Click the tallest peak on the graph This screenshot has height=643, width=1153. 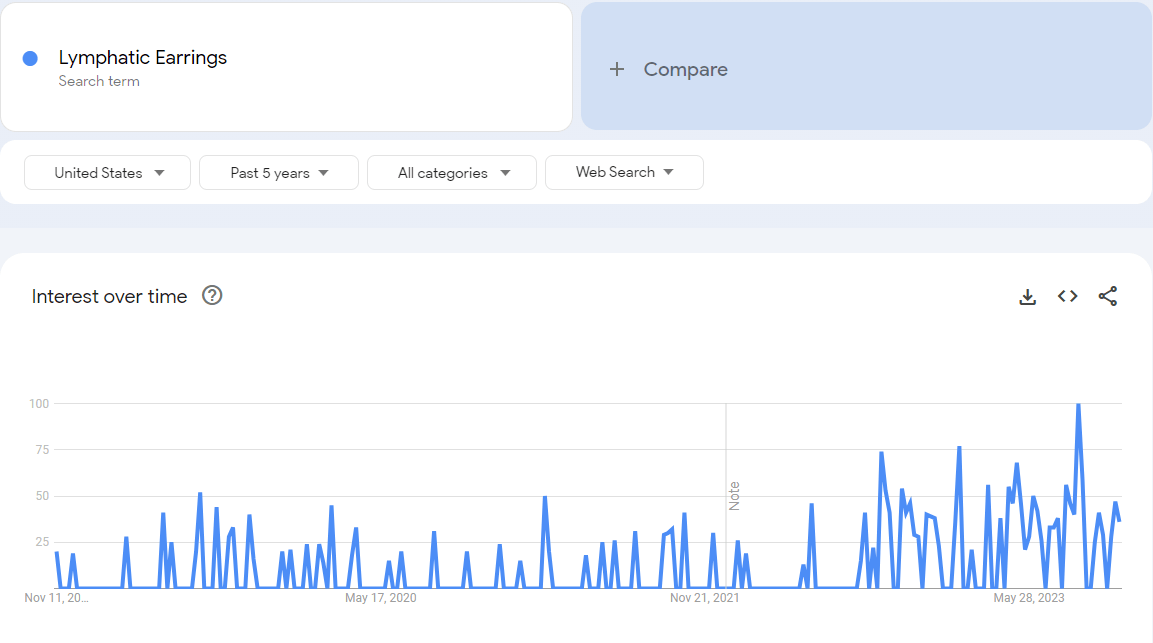tap(1077, 406)
